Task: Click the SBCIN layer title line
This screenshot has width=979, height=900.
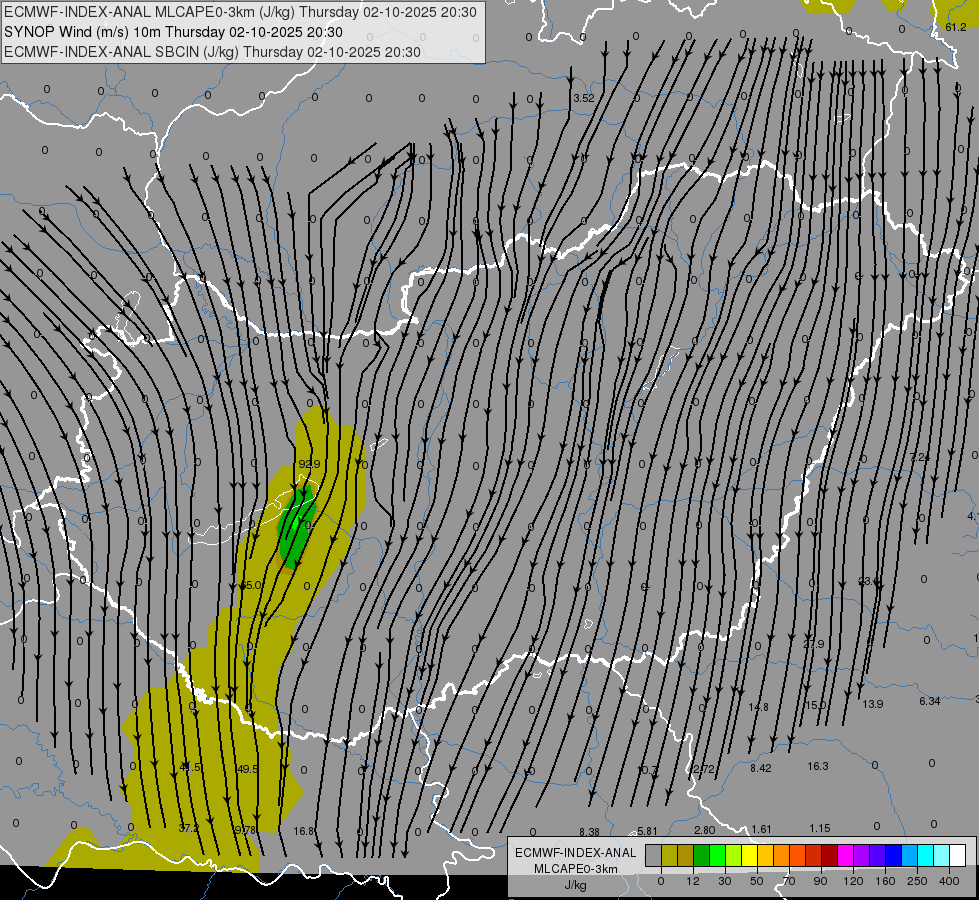Action: point(212,52)
